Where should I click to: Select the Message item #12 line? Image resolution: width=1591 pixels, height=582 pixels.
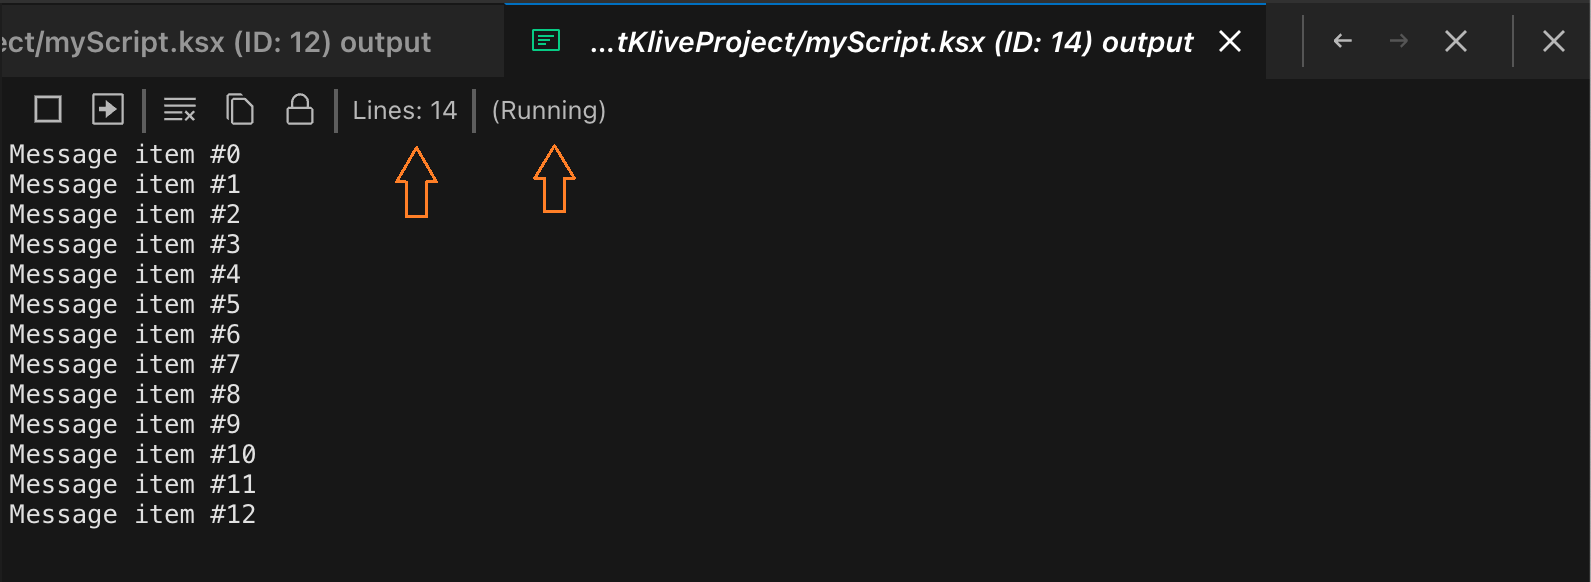point(133,515)
